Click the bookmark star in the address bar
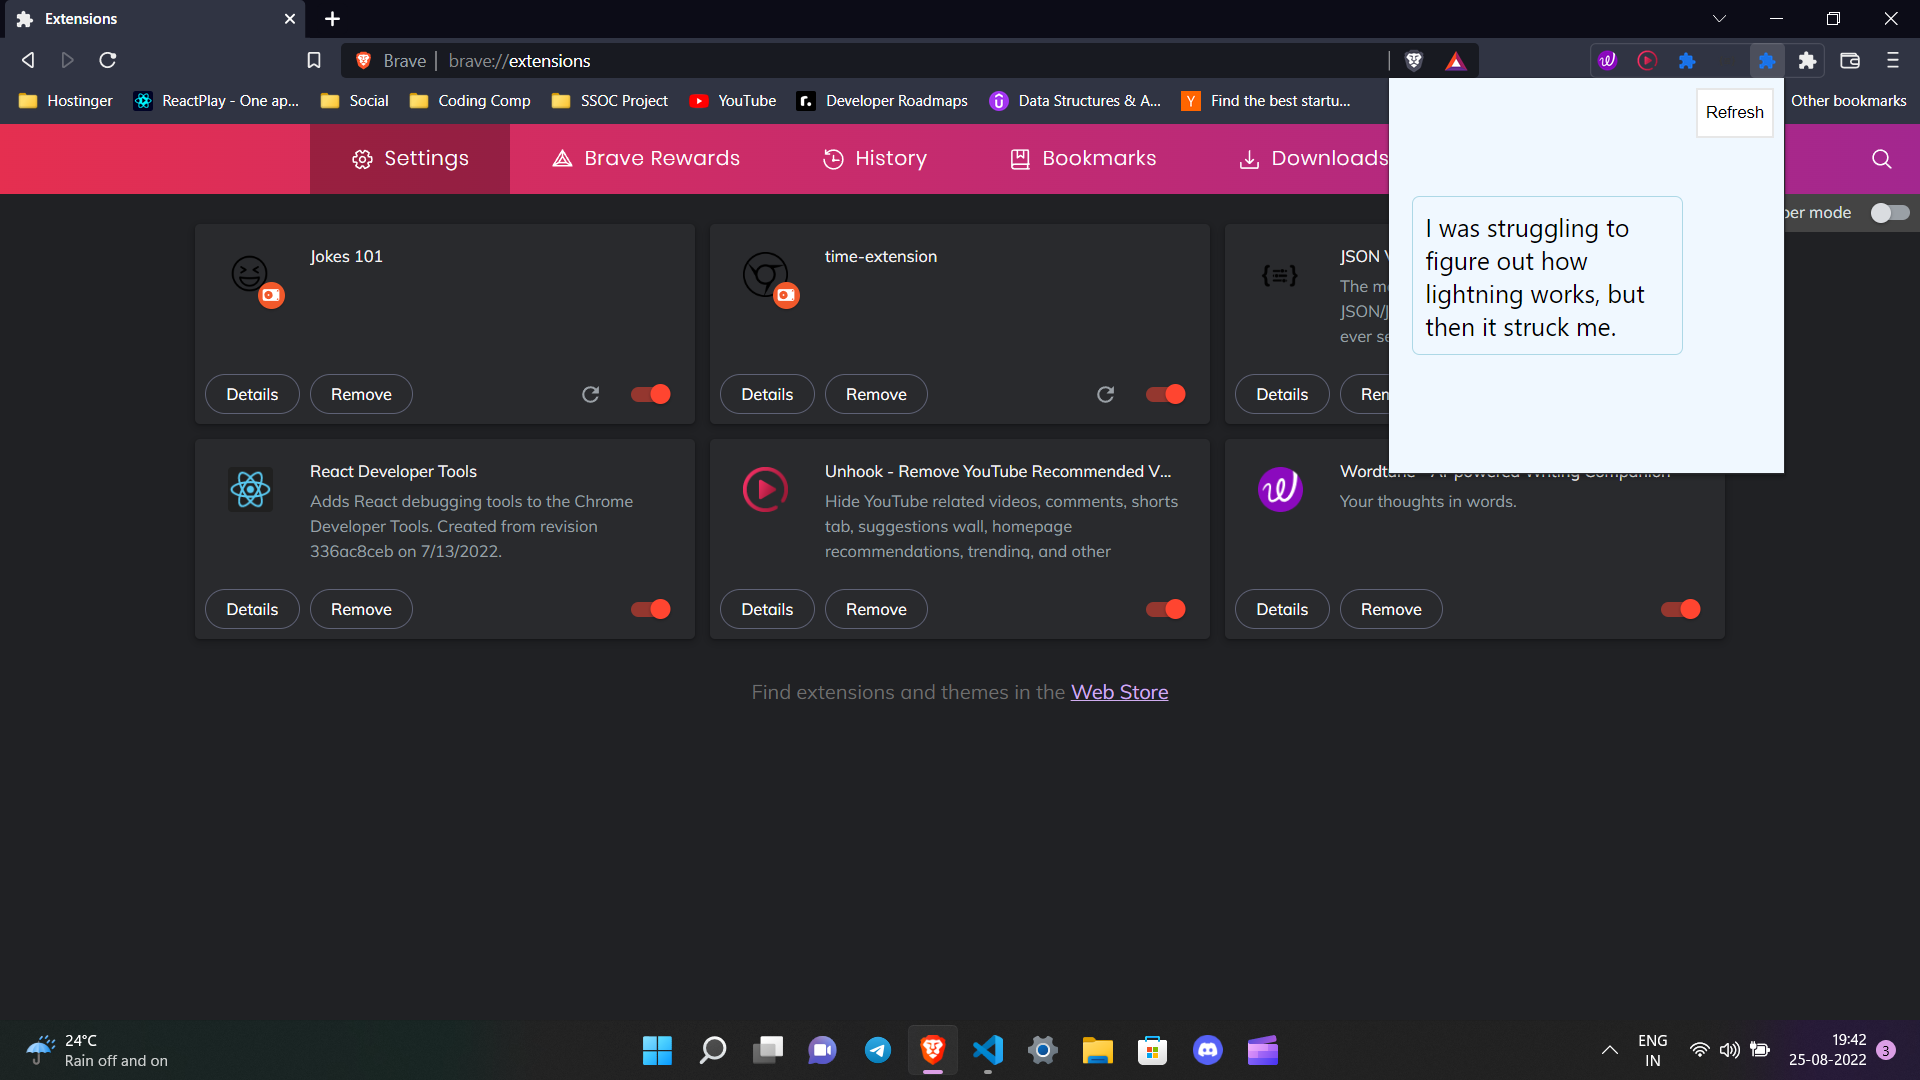 [x=313, y=60]
